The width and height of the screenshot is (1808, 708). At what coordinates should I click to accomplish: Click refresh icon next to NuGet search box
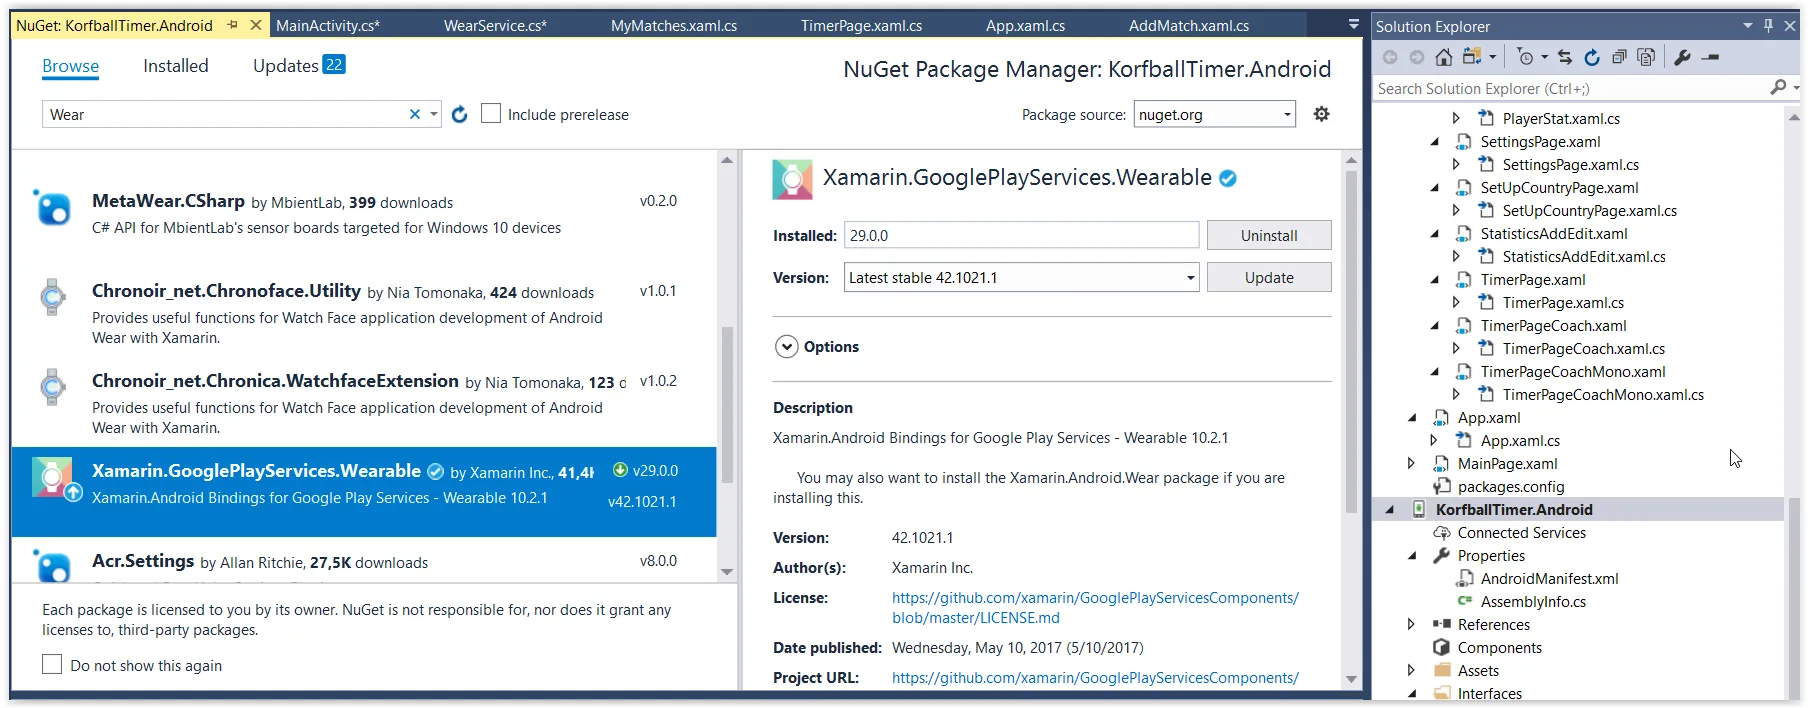[x=459, y=114]
